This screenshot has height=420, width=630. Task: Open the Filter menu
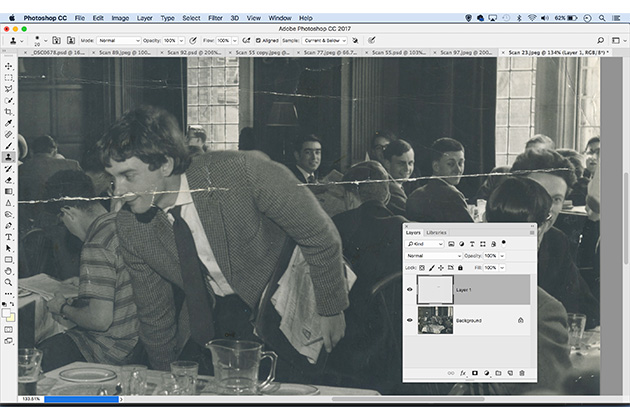click(x=215, y=18)
